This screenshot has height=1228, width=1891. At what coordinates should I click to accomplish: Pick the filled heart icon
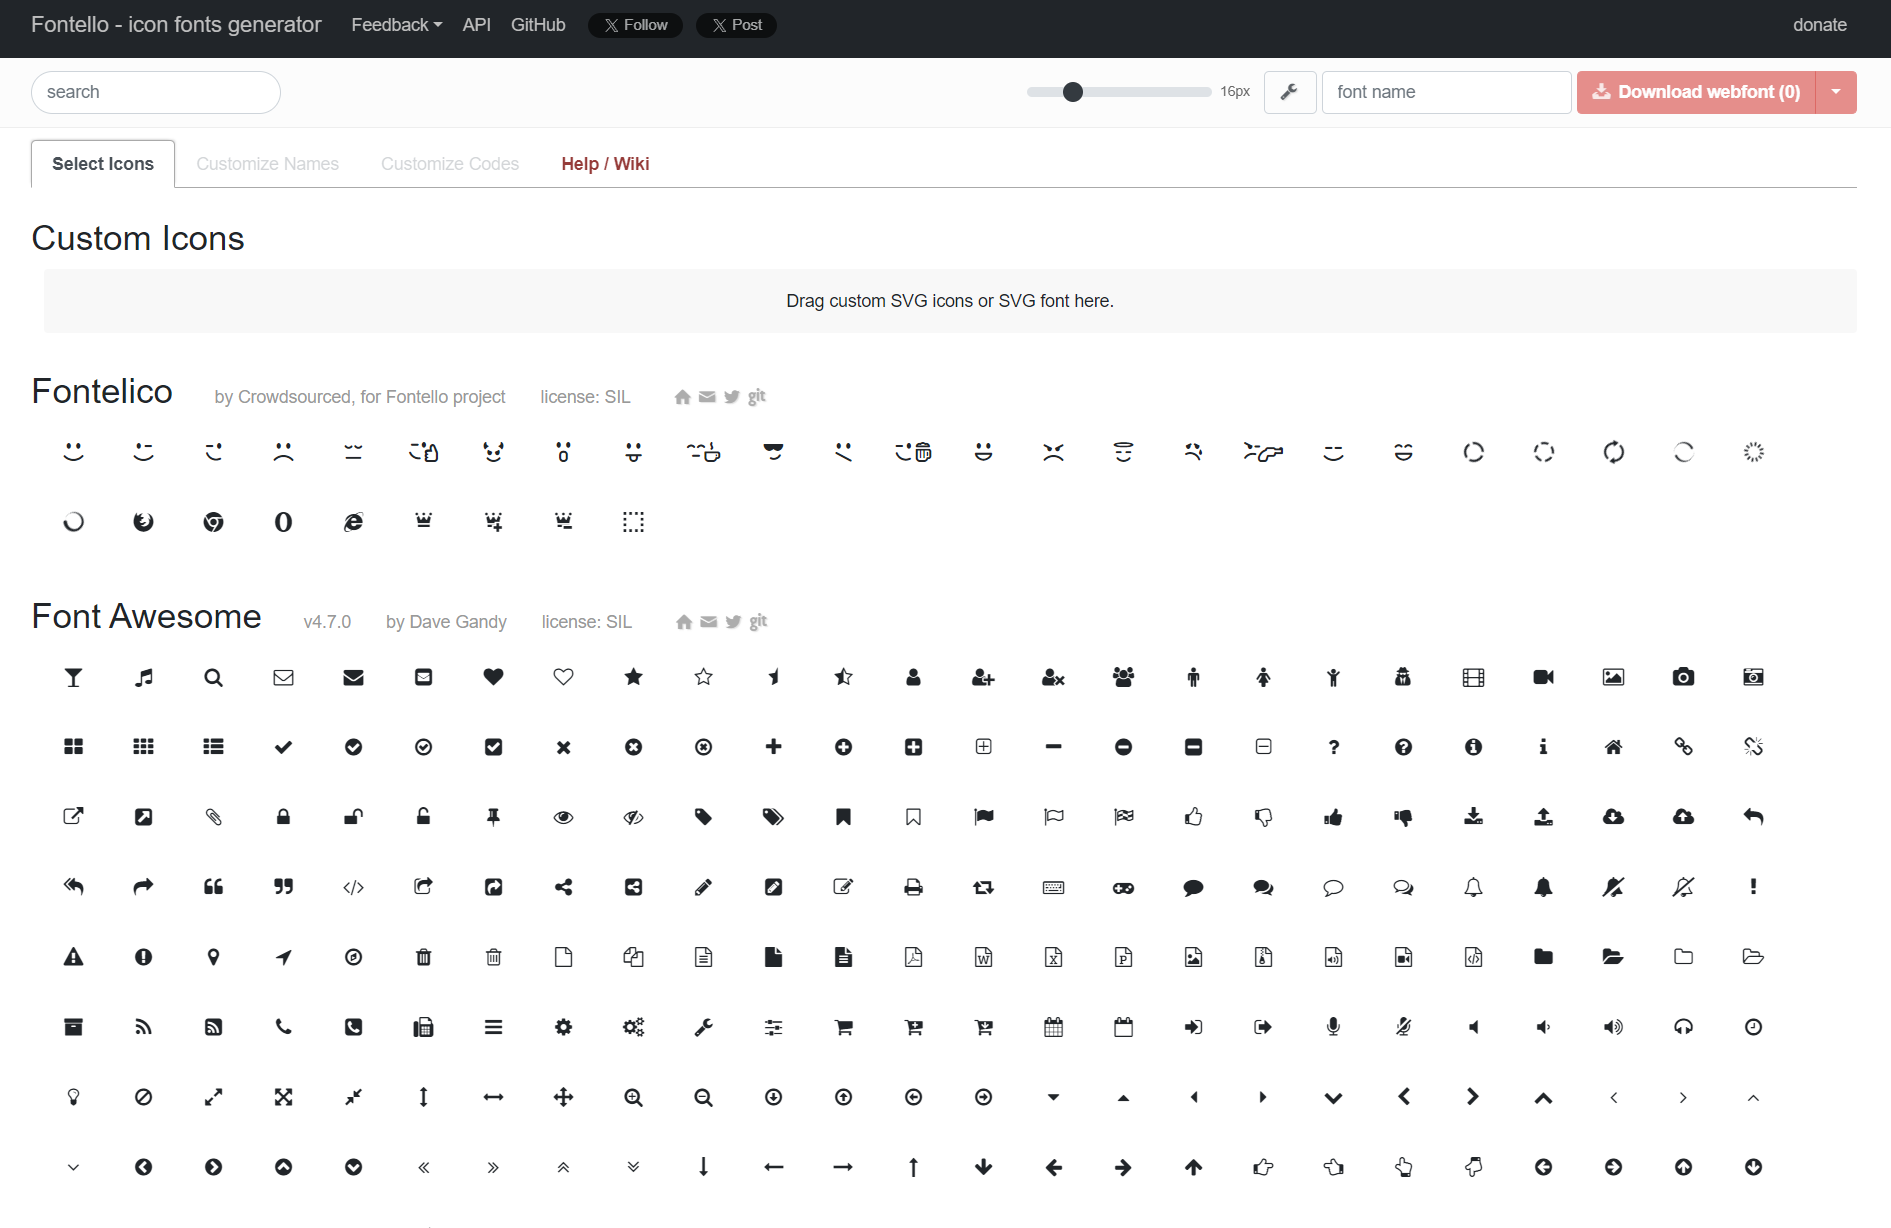[494, 677]
